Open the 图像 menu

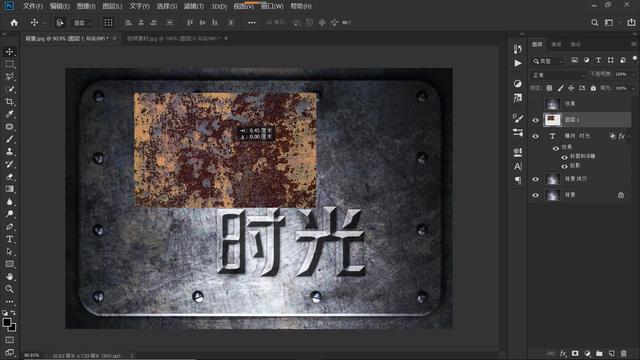[86, 6]
